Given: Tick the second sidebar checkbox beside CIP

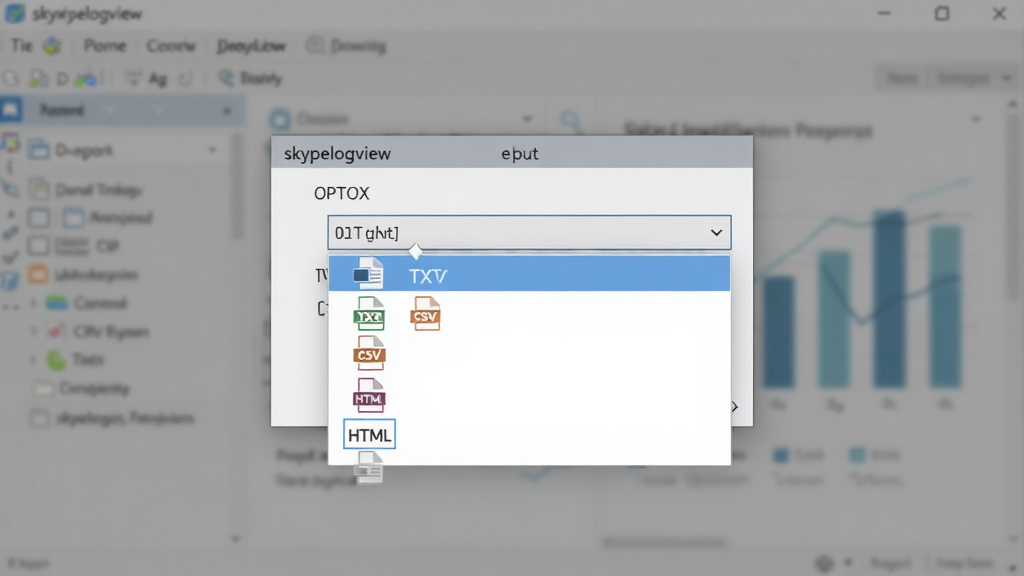Looking at the screenshot, I should (39, 246).
